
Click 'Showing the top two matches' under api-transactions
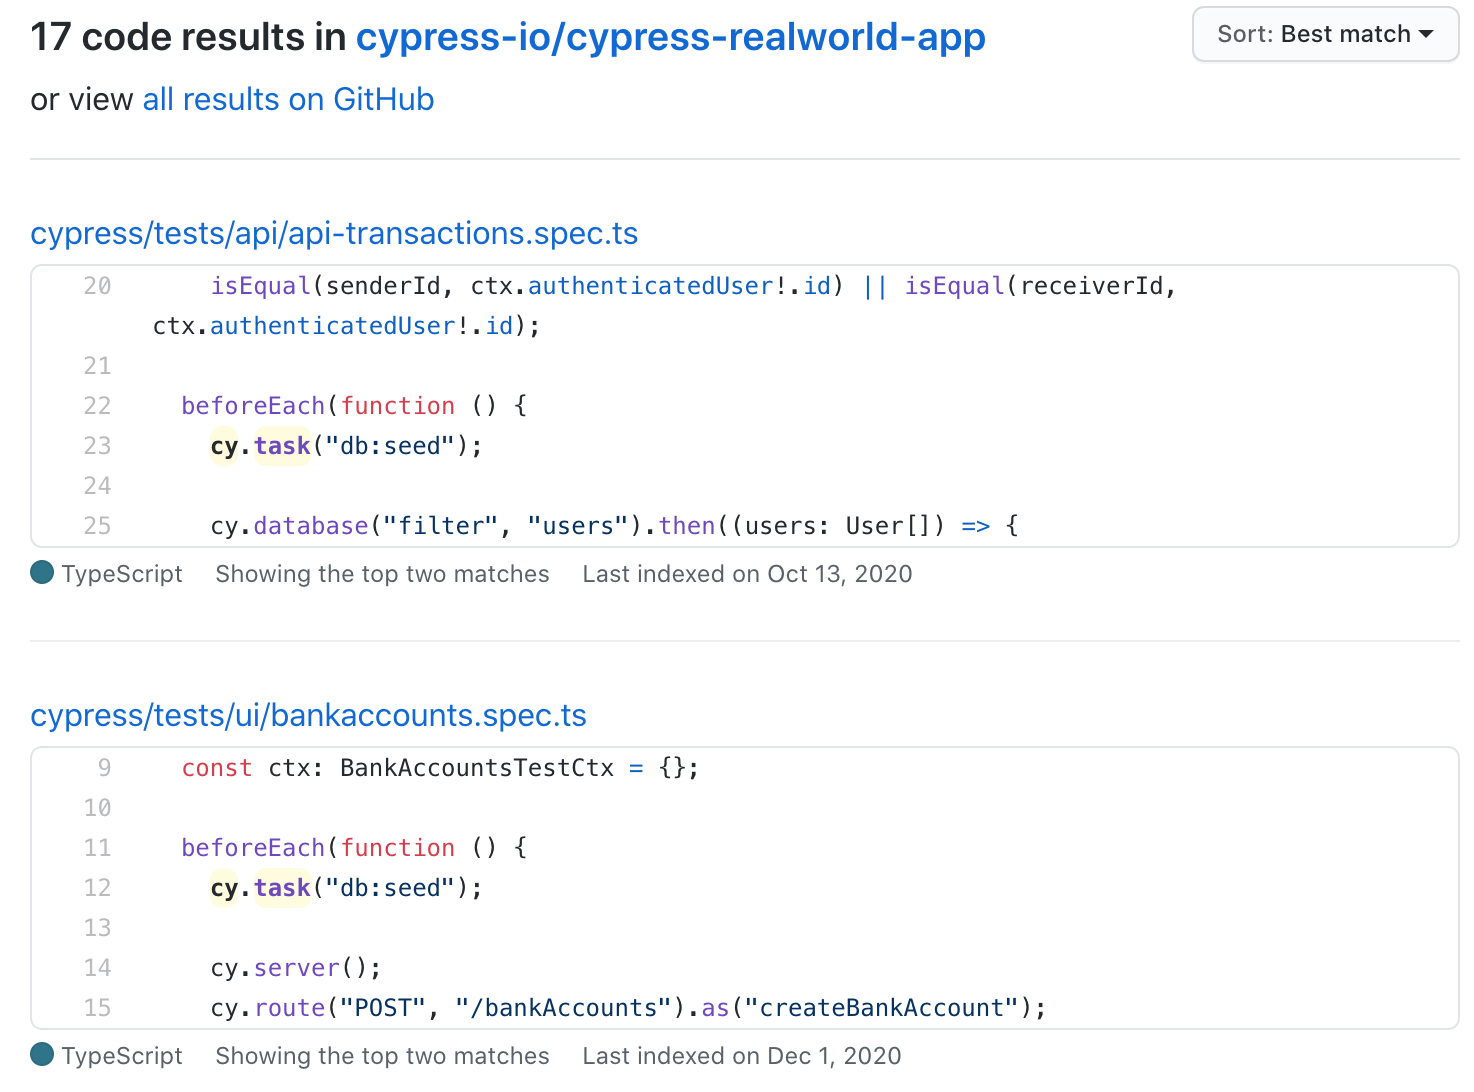[x=382, y=574]
